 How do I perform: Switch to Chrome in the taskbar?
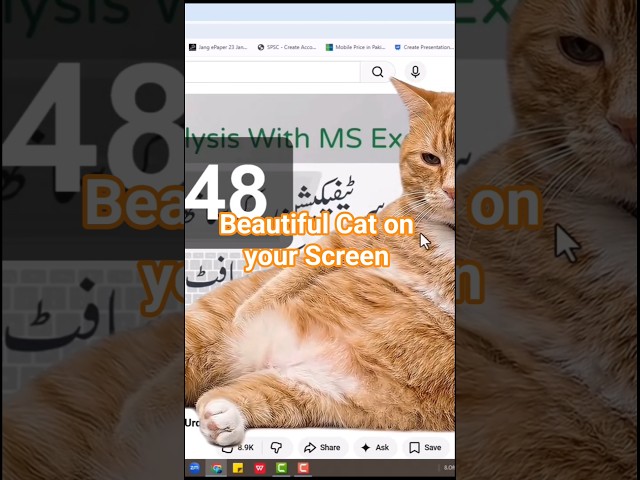click(x=216, y=468)
